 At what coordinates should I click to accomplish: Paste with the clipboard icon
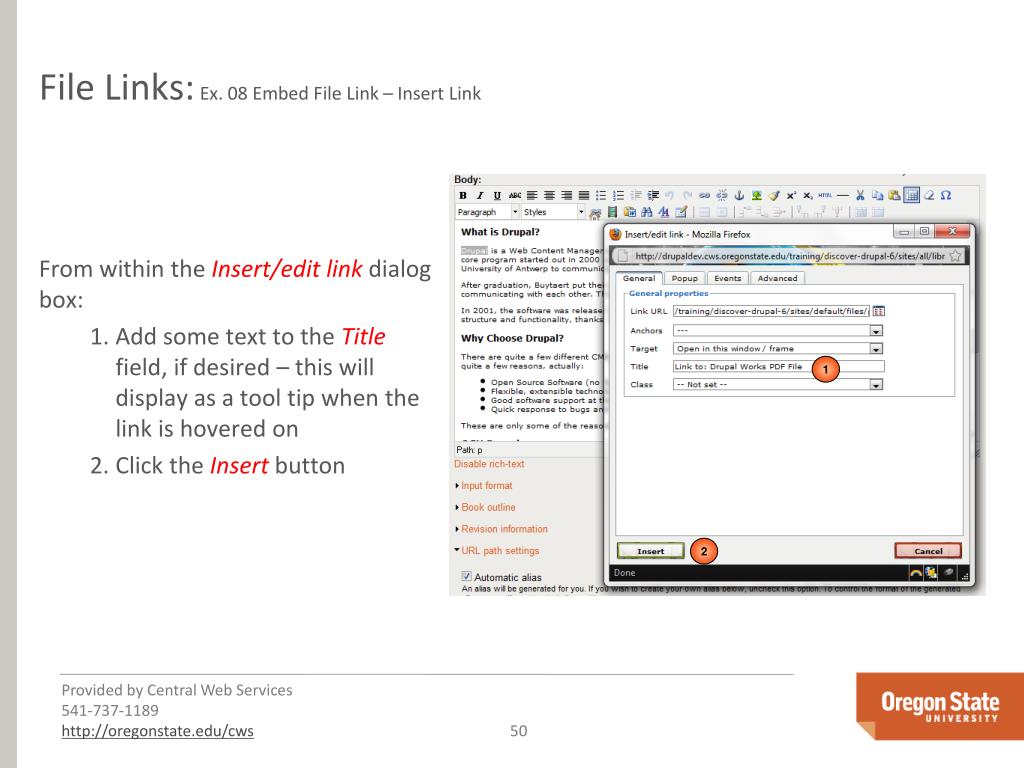(x=894, y=195)
